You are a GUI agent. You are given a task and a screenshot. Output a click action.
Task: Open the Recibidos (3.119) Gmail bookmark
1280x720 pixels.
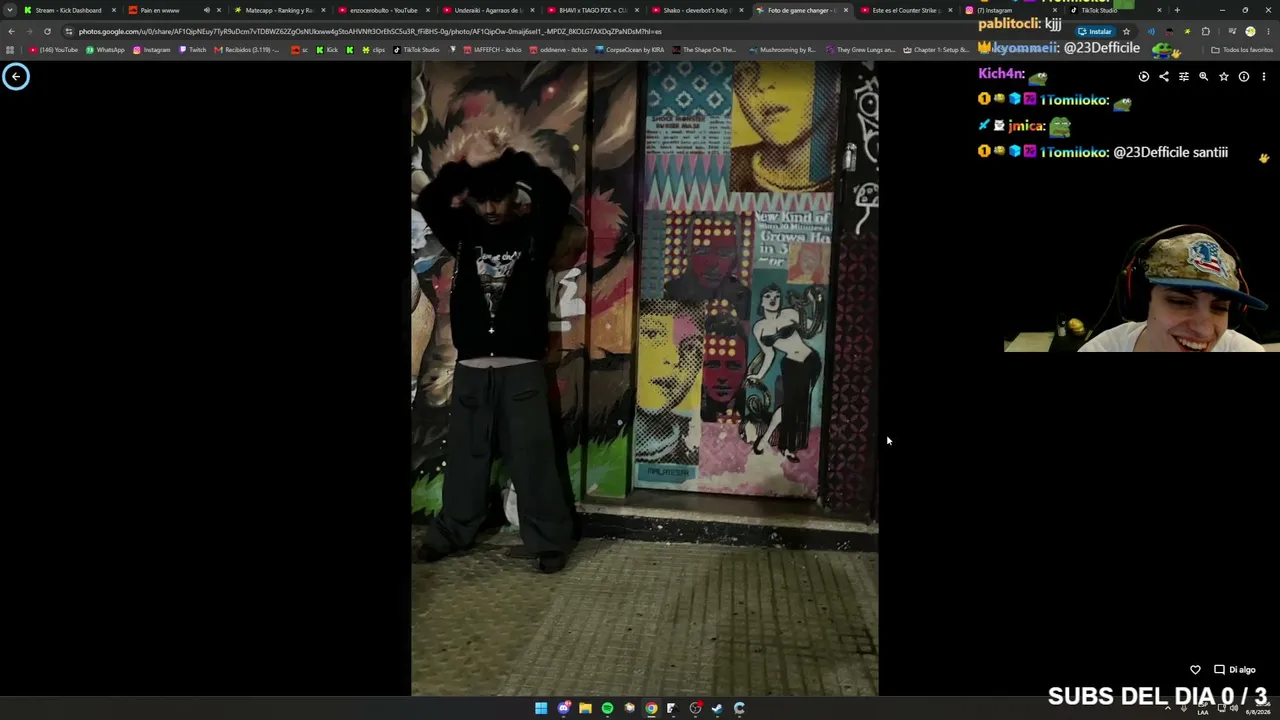pos(246,49)
